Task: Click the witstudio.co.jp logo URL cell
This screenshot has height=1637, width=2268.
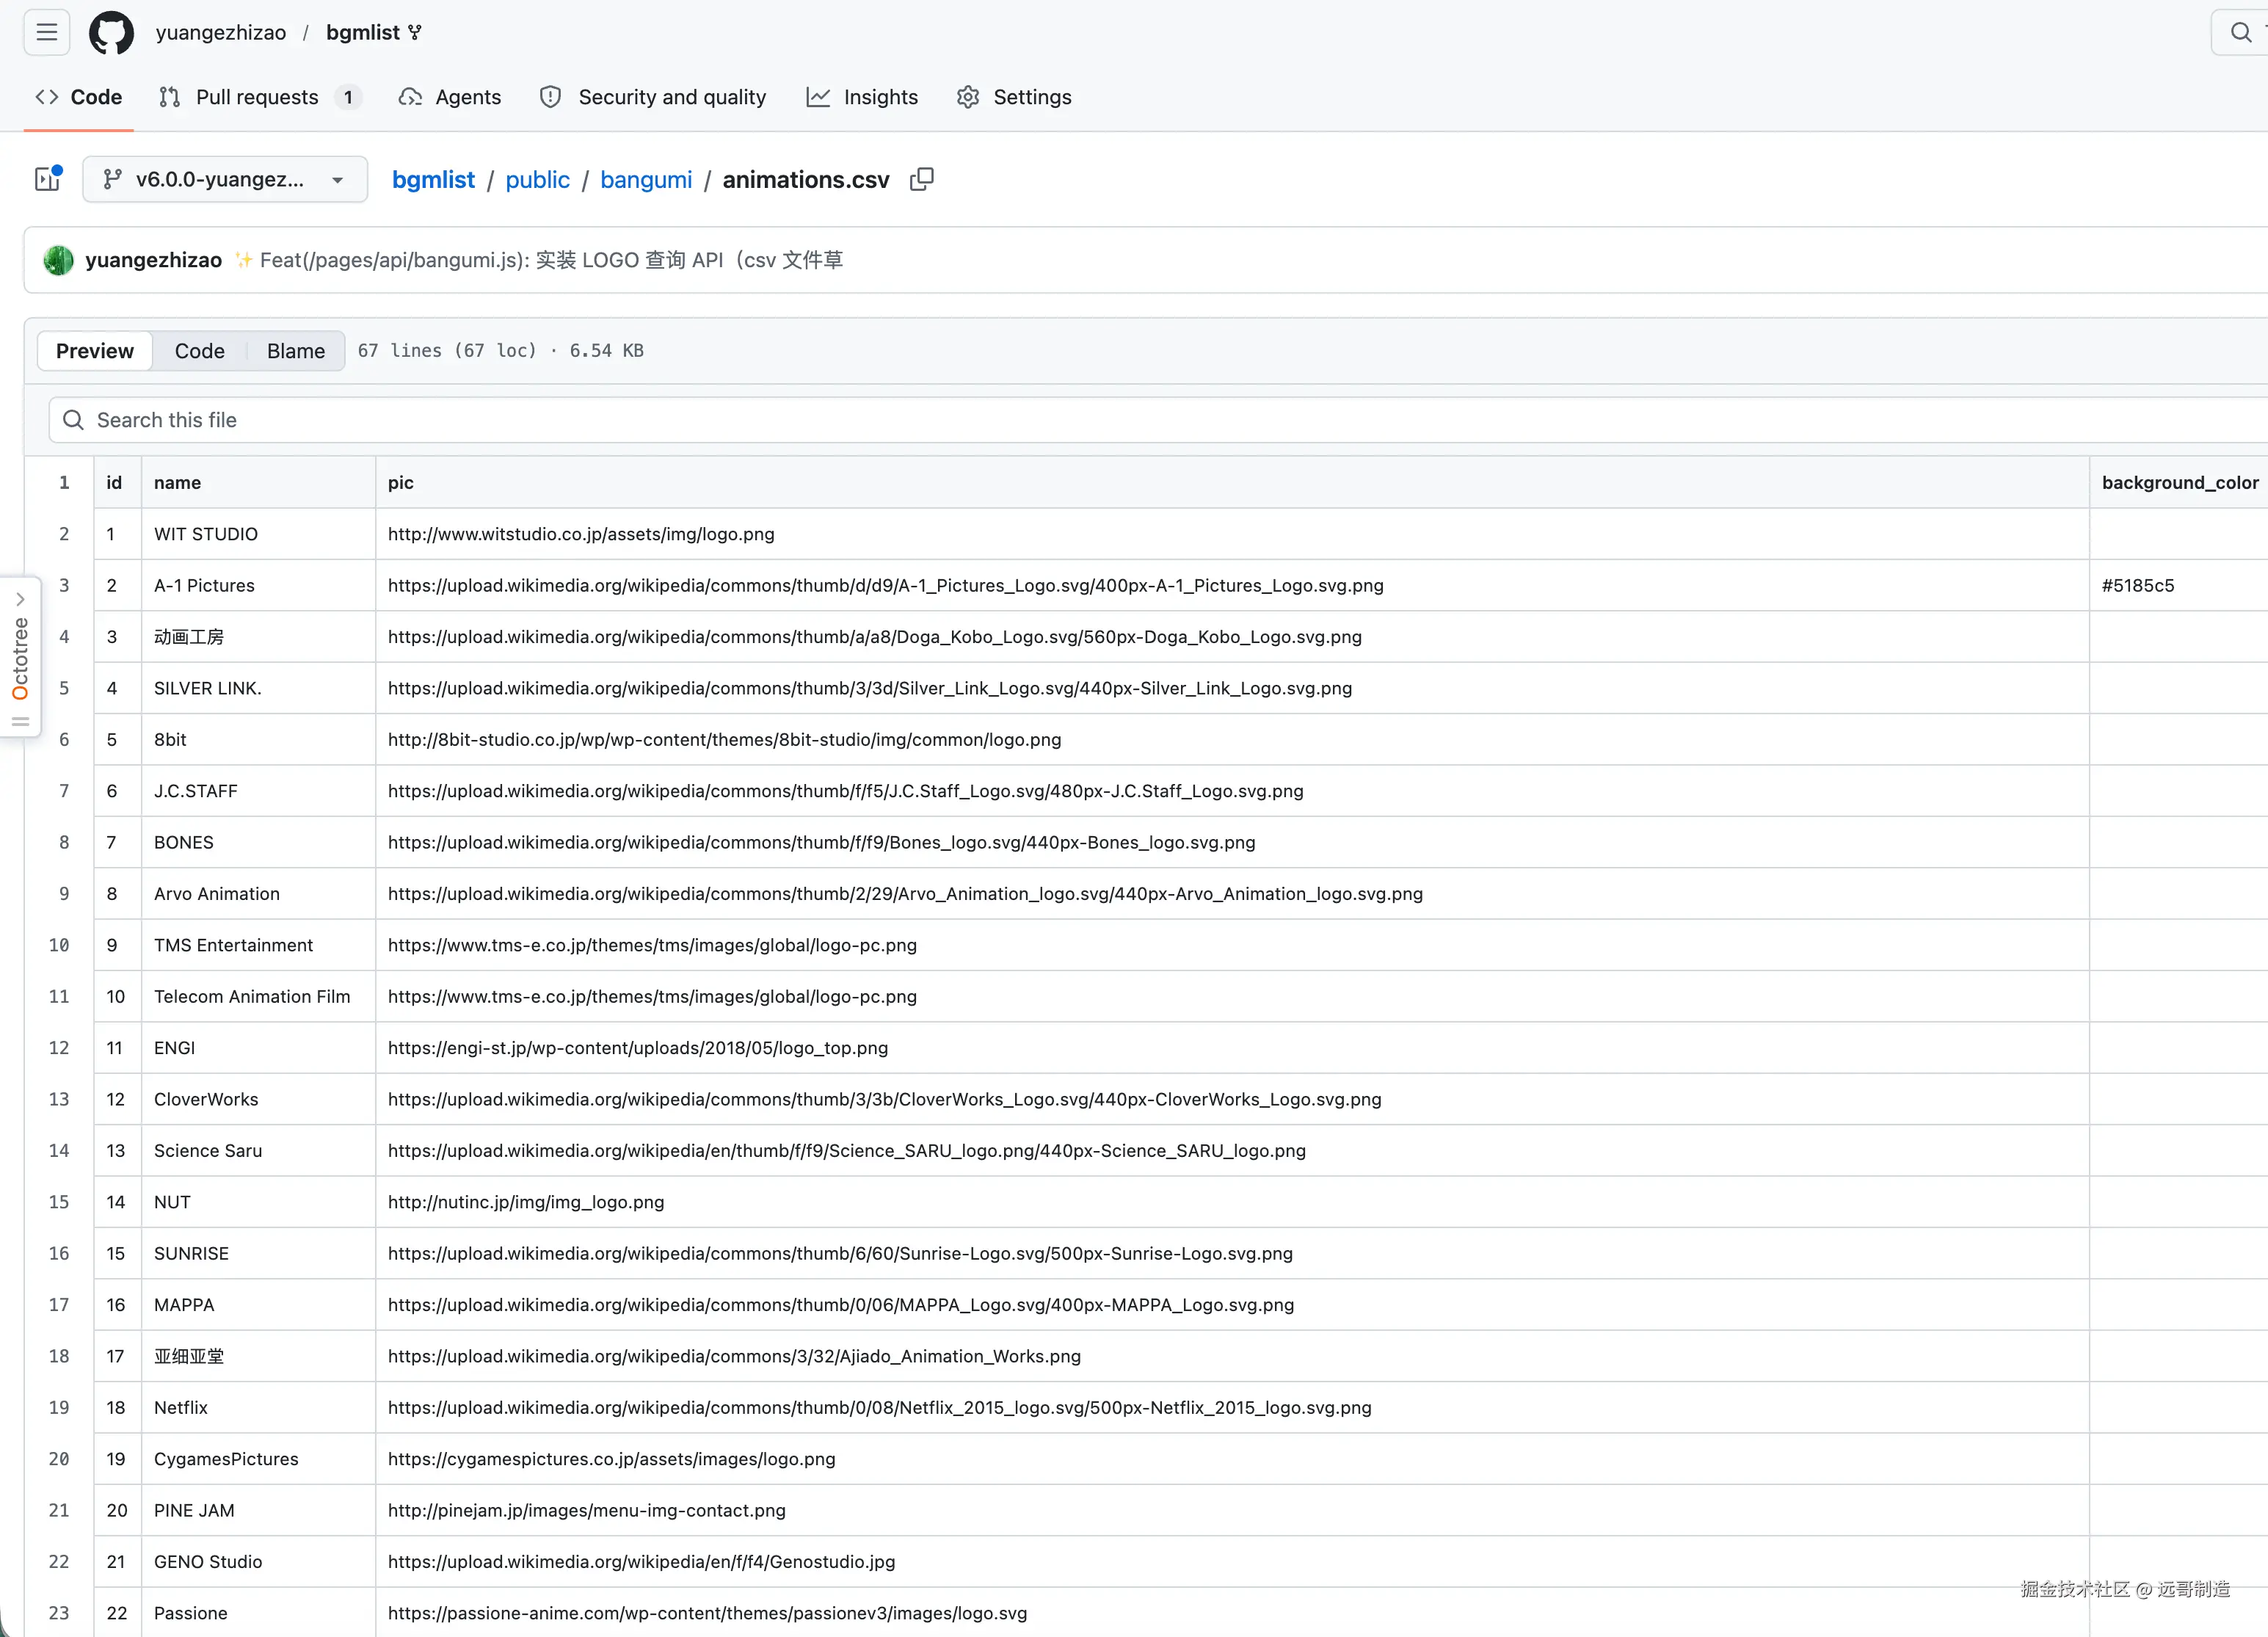Action: pos(1232,534)
